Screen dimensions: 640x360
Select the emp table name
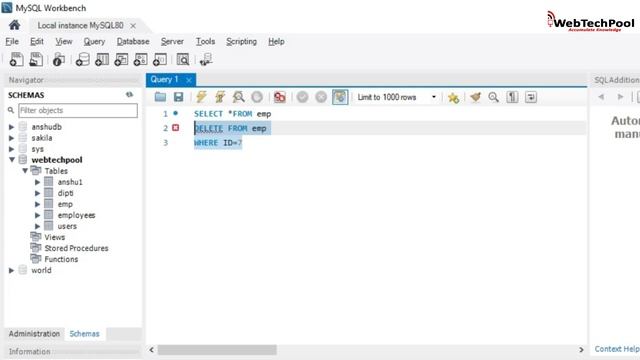(x=65, y=204)
